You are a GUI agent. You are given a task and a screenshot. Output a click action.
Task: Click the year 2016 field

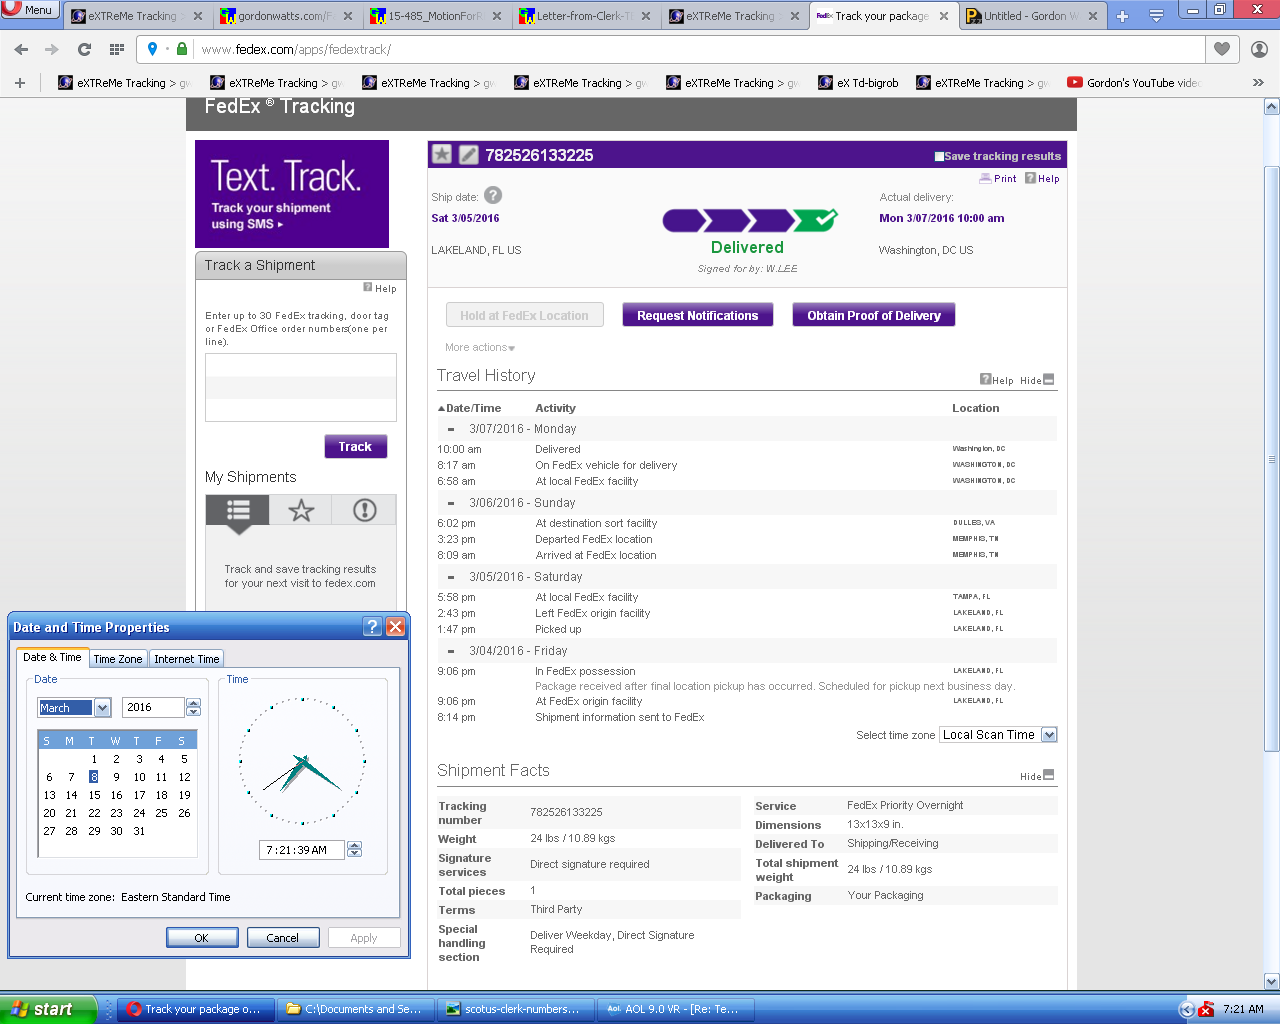153,708
